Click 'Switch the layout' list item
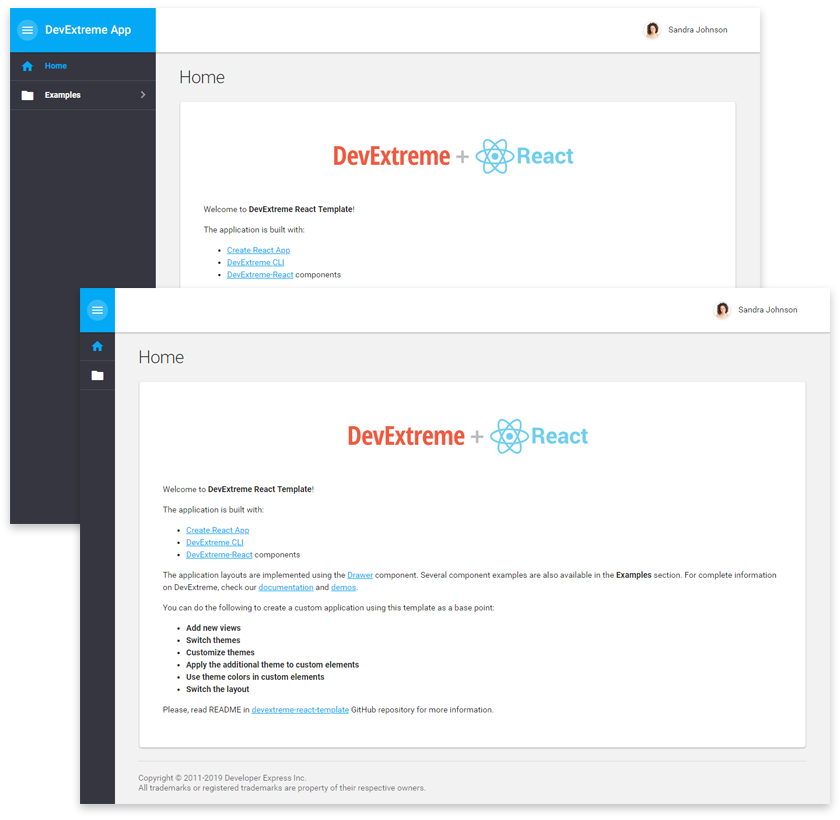The width and height of the screenshot is (840, 820). coord(218,690)
